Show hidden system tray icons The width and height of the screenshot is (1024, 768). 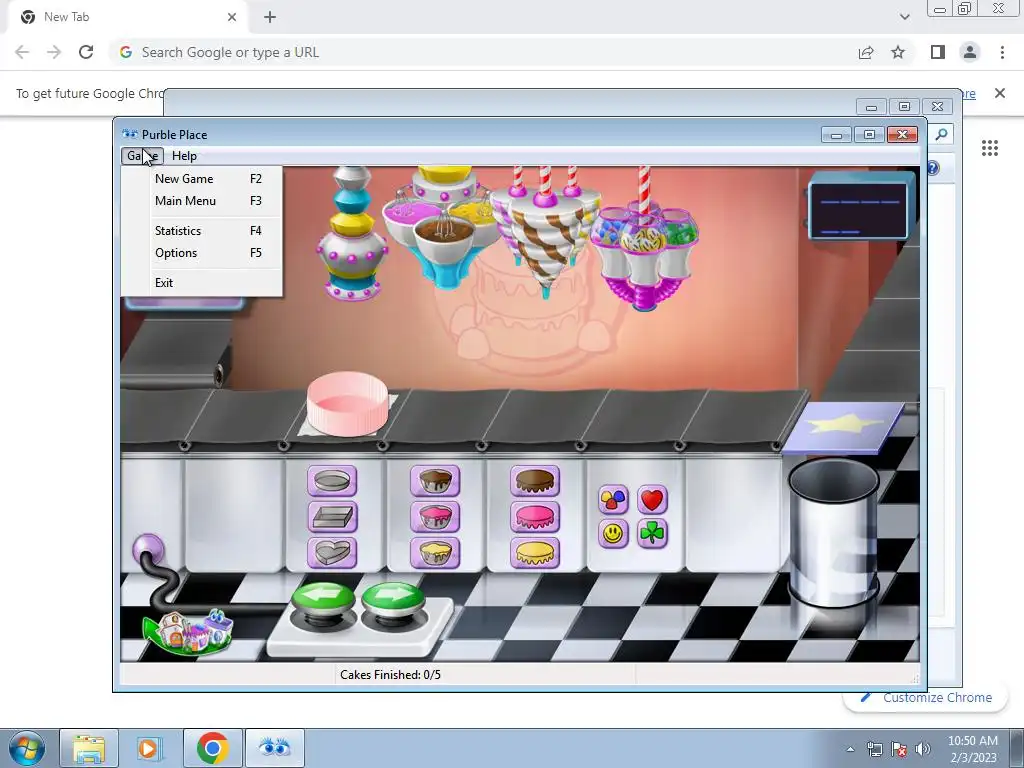(850, 749)
